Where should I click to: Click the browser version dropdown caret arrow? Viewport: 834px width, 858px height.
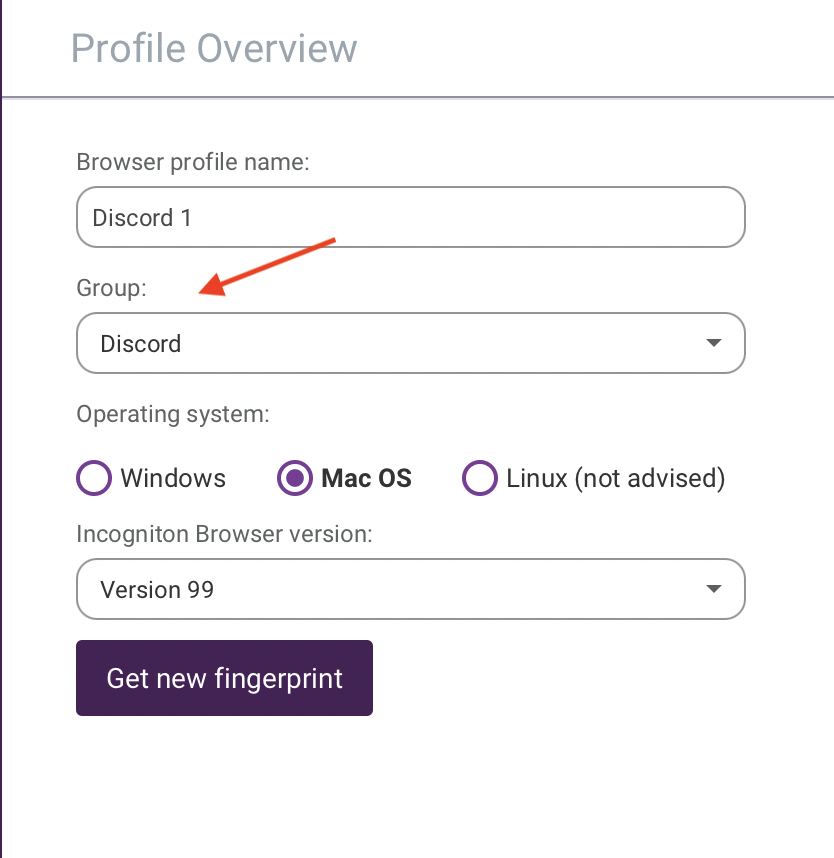click(x=714, y=589)
